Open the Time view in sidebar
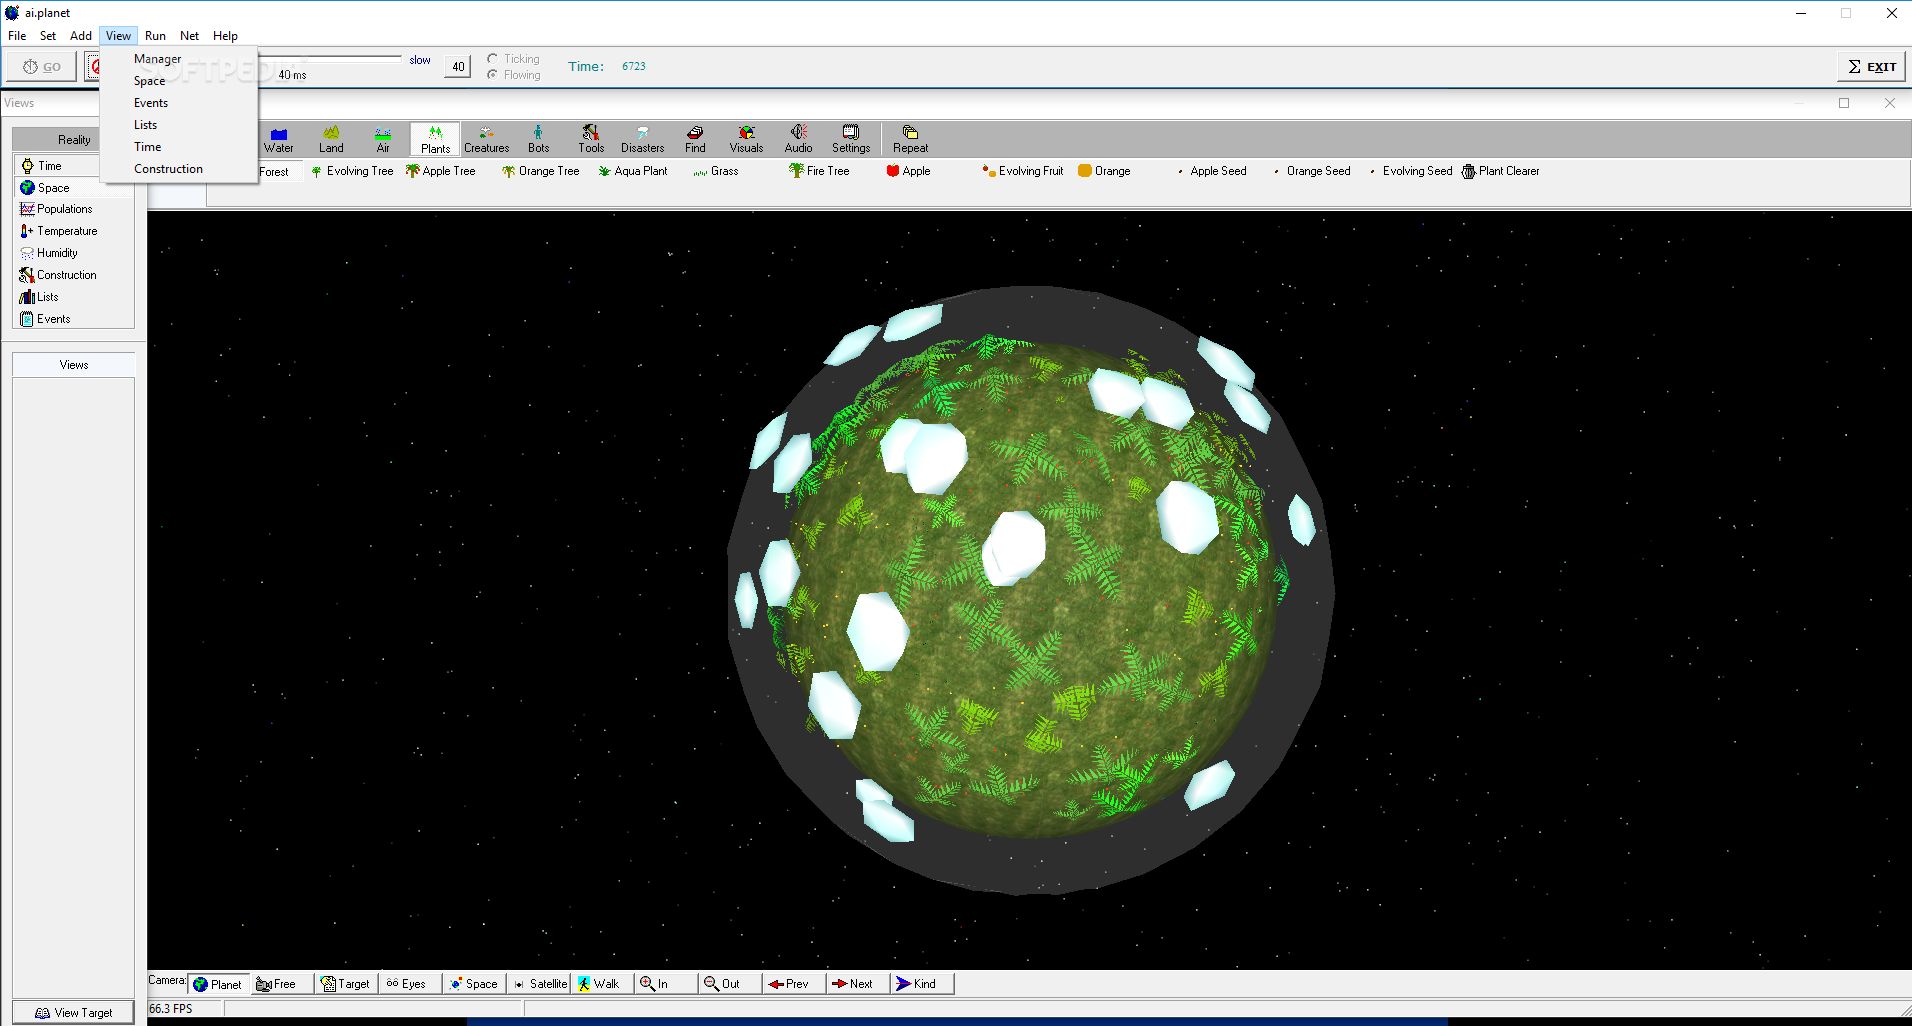This screenshot has width=1912, height=1026. 57,166
